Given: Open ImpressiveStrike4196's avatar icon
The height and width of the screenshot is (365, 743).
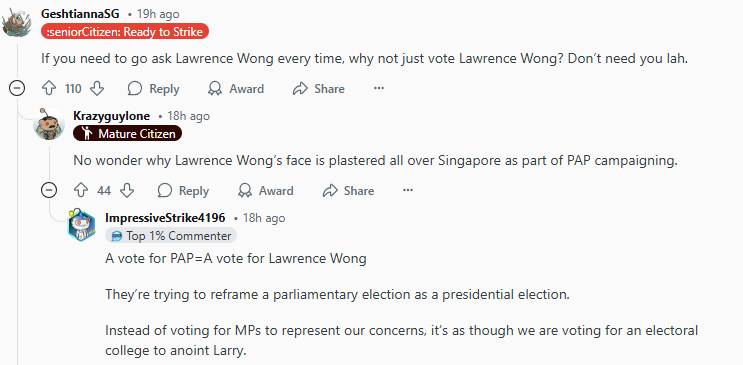Looking at the screenshot, I should (82, 226).
